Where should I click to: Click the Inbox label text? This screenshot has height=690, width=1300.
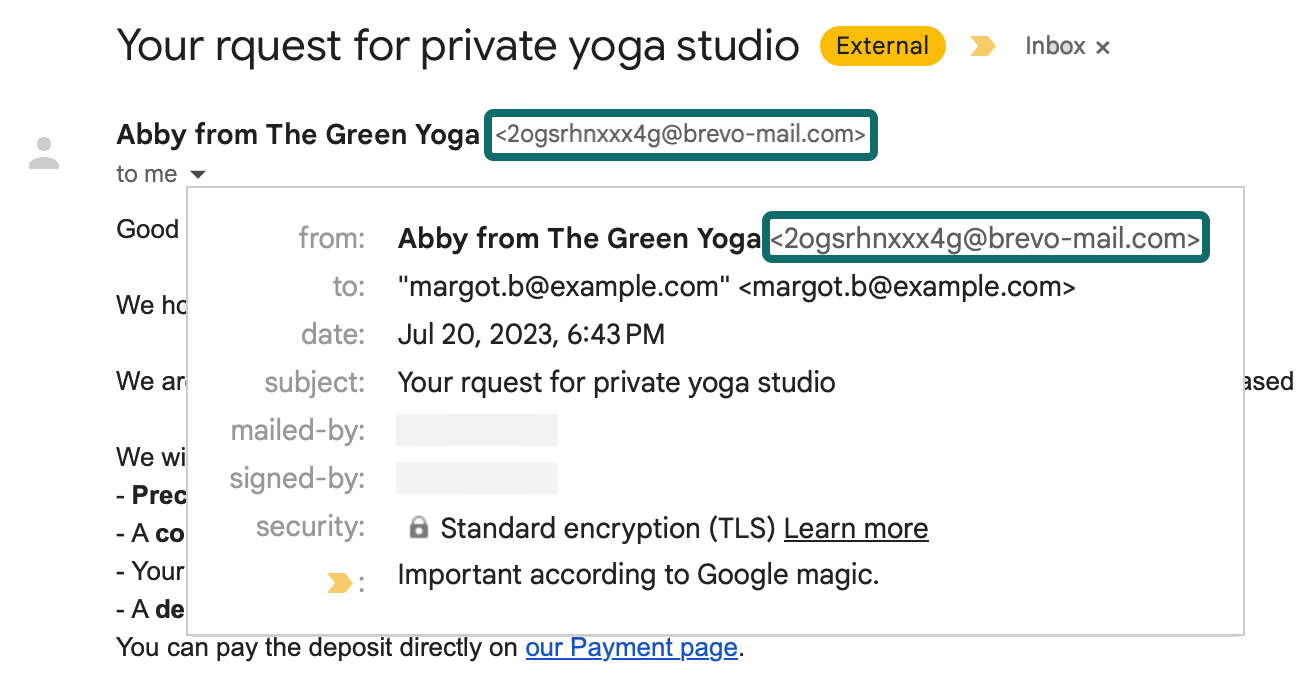pos(1055,46)
